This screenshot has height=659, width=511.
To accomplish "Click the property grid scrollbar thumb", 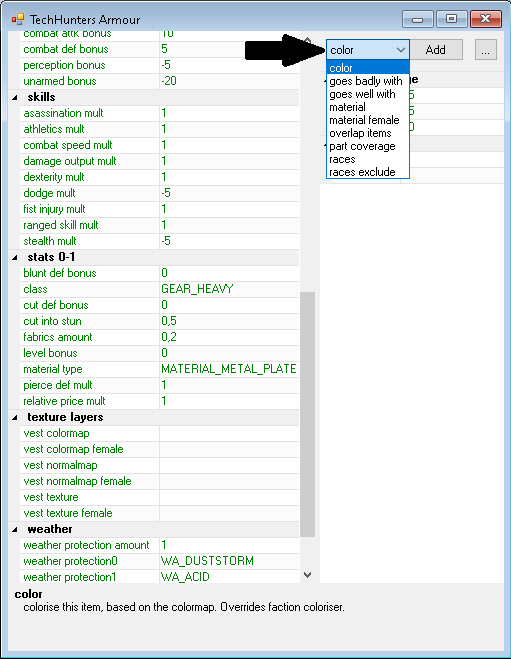I will (308, 414).
